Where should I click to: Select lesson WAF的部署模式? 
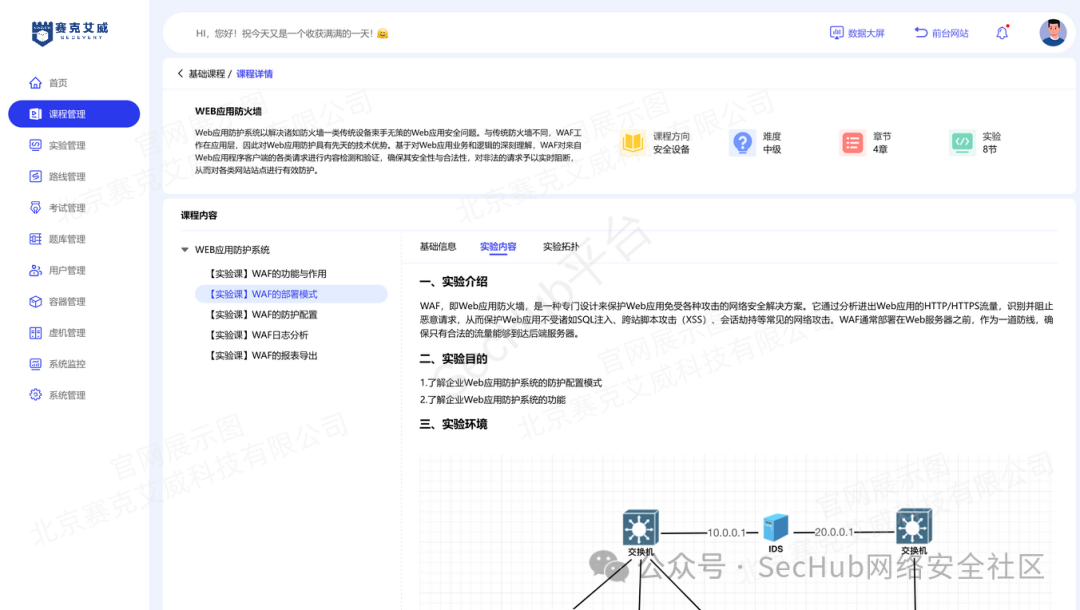click(x=291, y=294)
